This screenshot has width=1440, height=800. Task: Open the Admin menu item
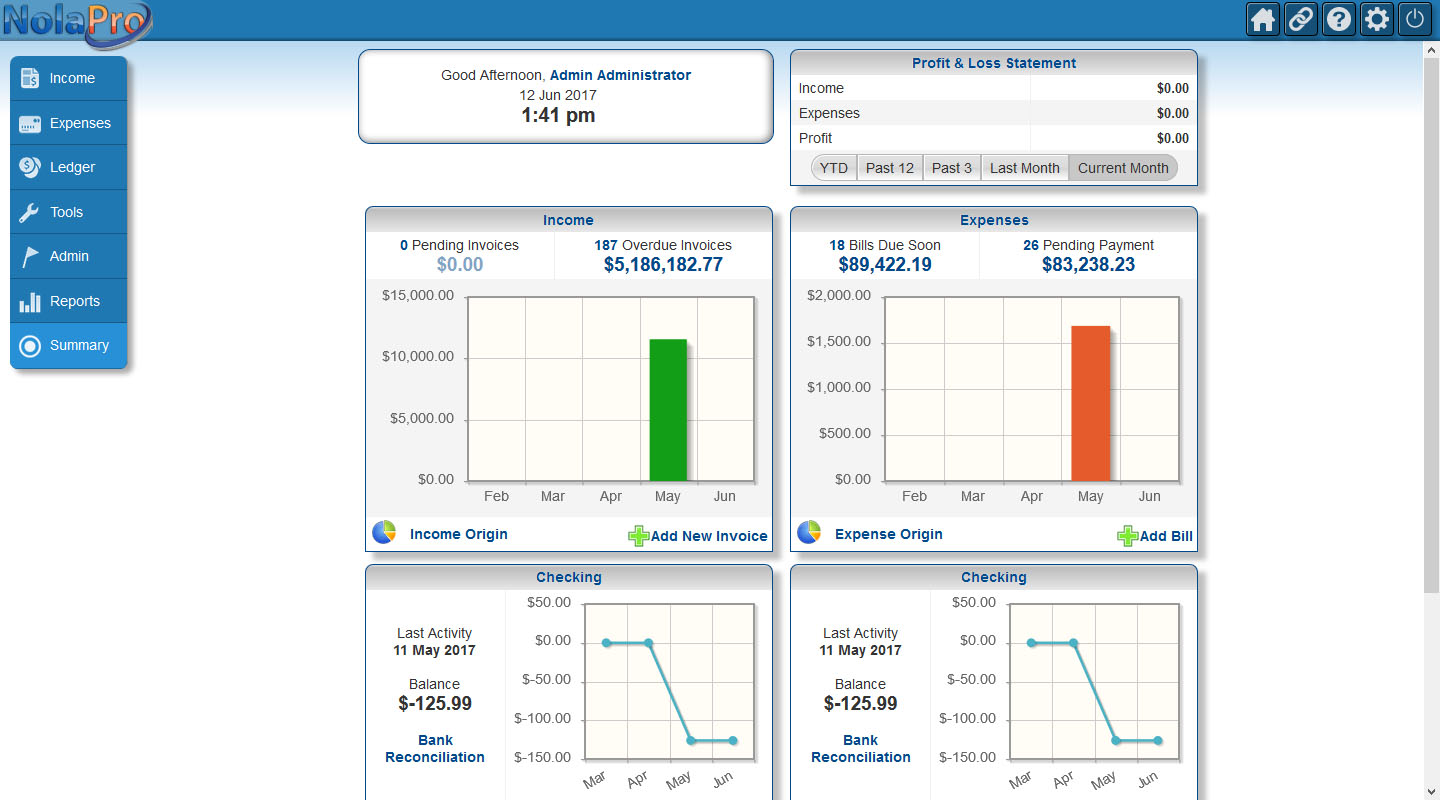point(69,256)
